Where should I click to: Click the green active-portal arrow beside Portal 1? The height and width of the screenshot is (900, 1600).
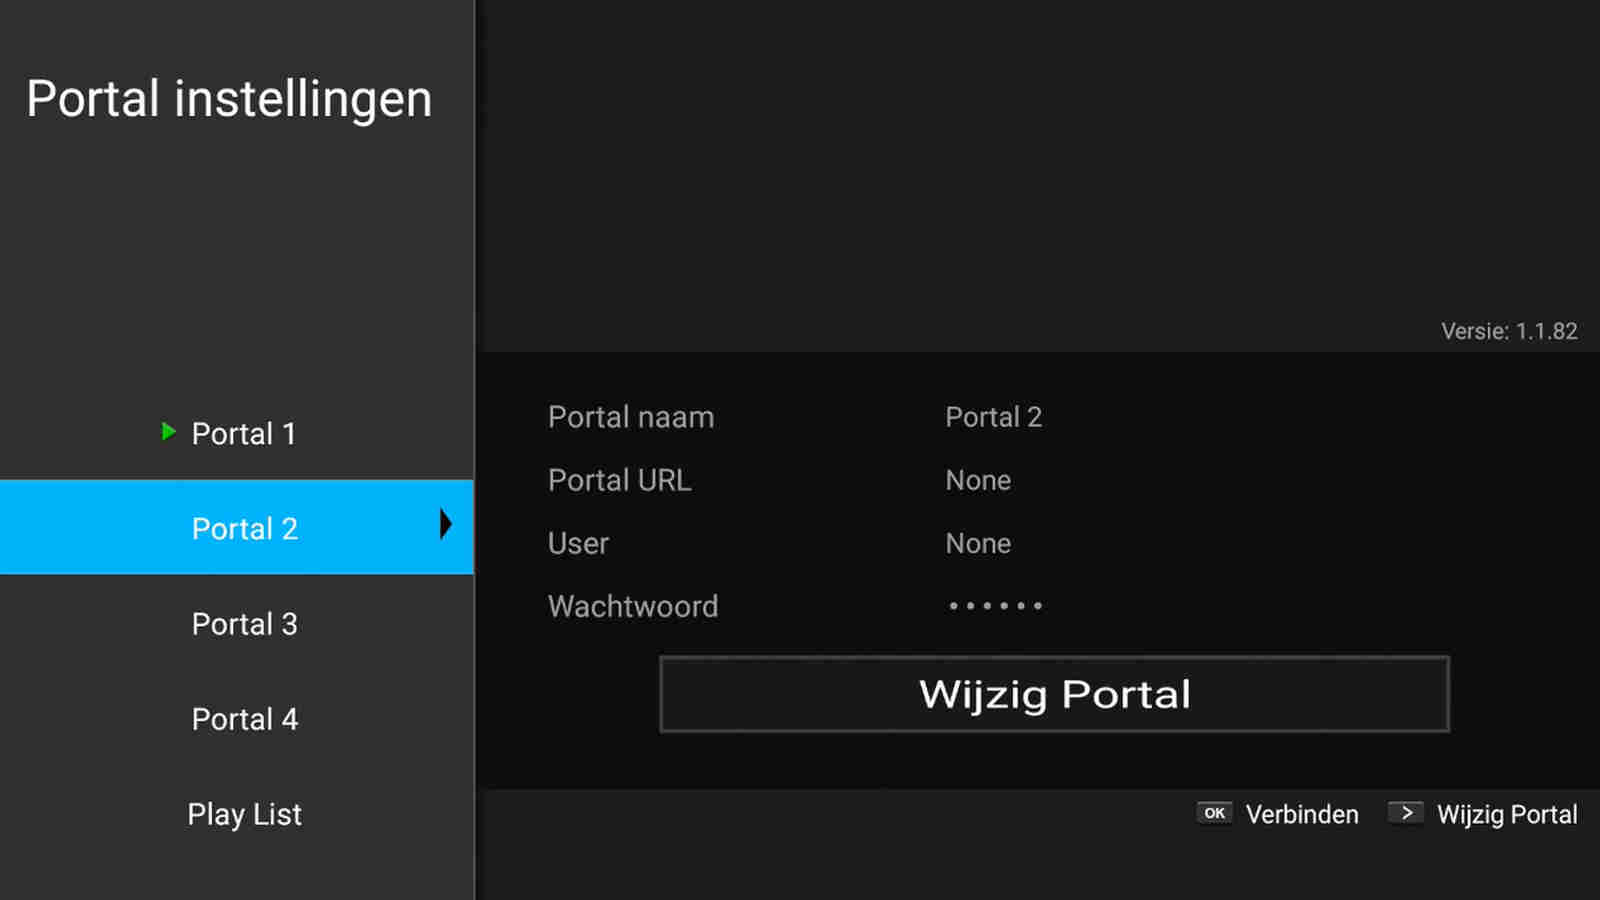(169, 432)
